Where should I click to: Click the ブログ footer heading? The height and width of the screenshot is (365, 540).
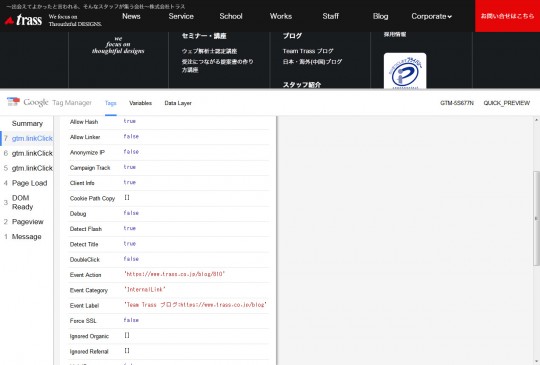click(292, 36)
